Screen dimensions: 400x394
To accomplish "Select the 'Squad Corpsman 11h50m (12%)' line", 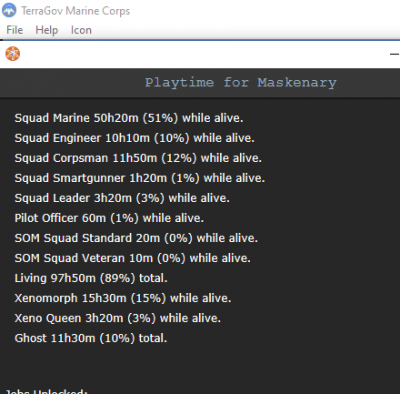I will coord(138,158).
